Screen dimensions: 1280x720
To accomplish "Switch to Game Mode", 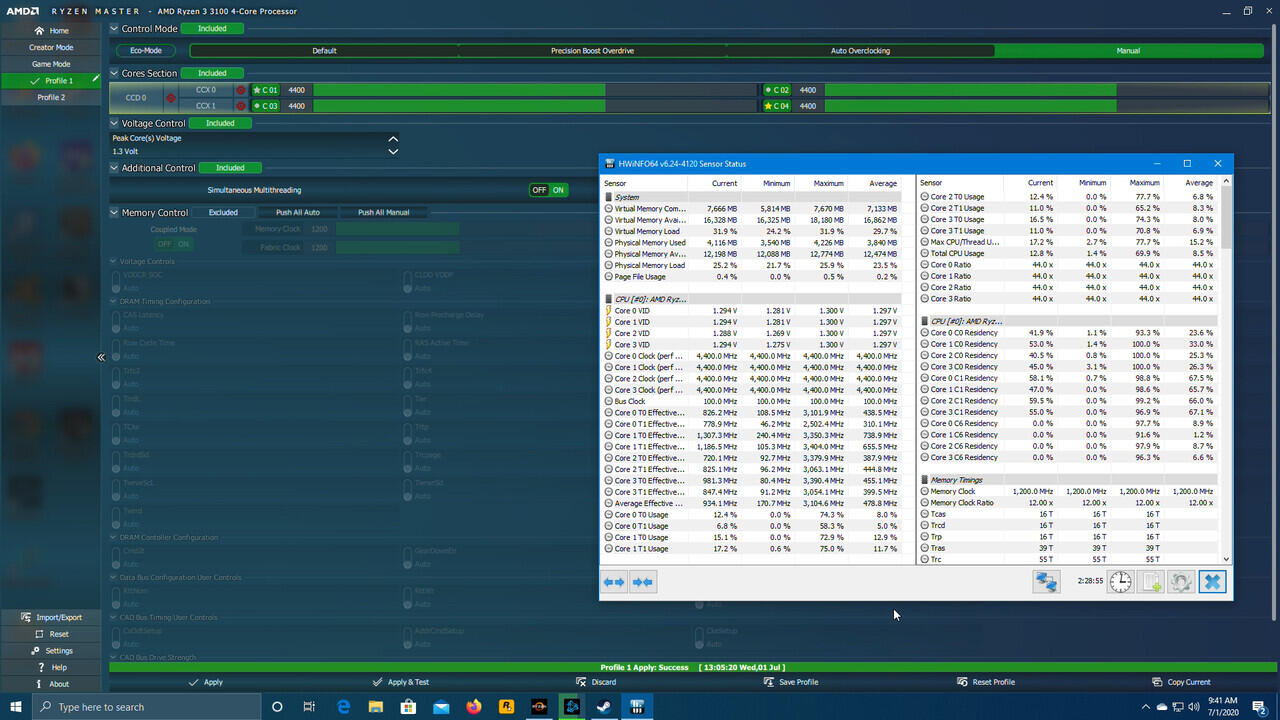I will click(51, 64).
